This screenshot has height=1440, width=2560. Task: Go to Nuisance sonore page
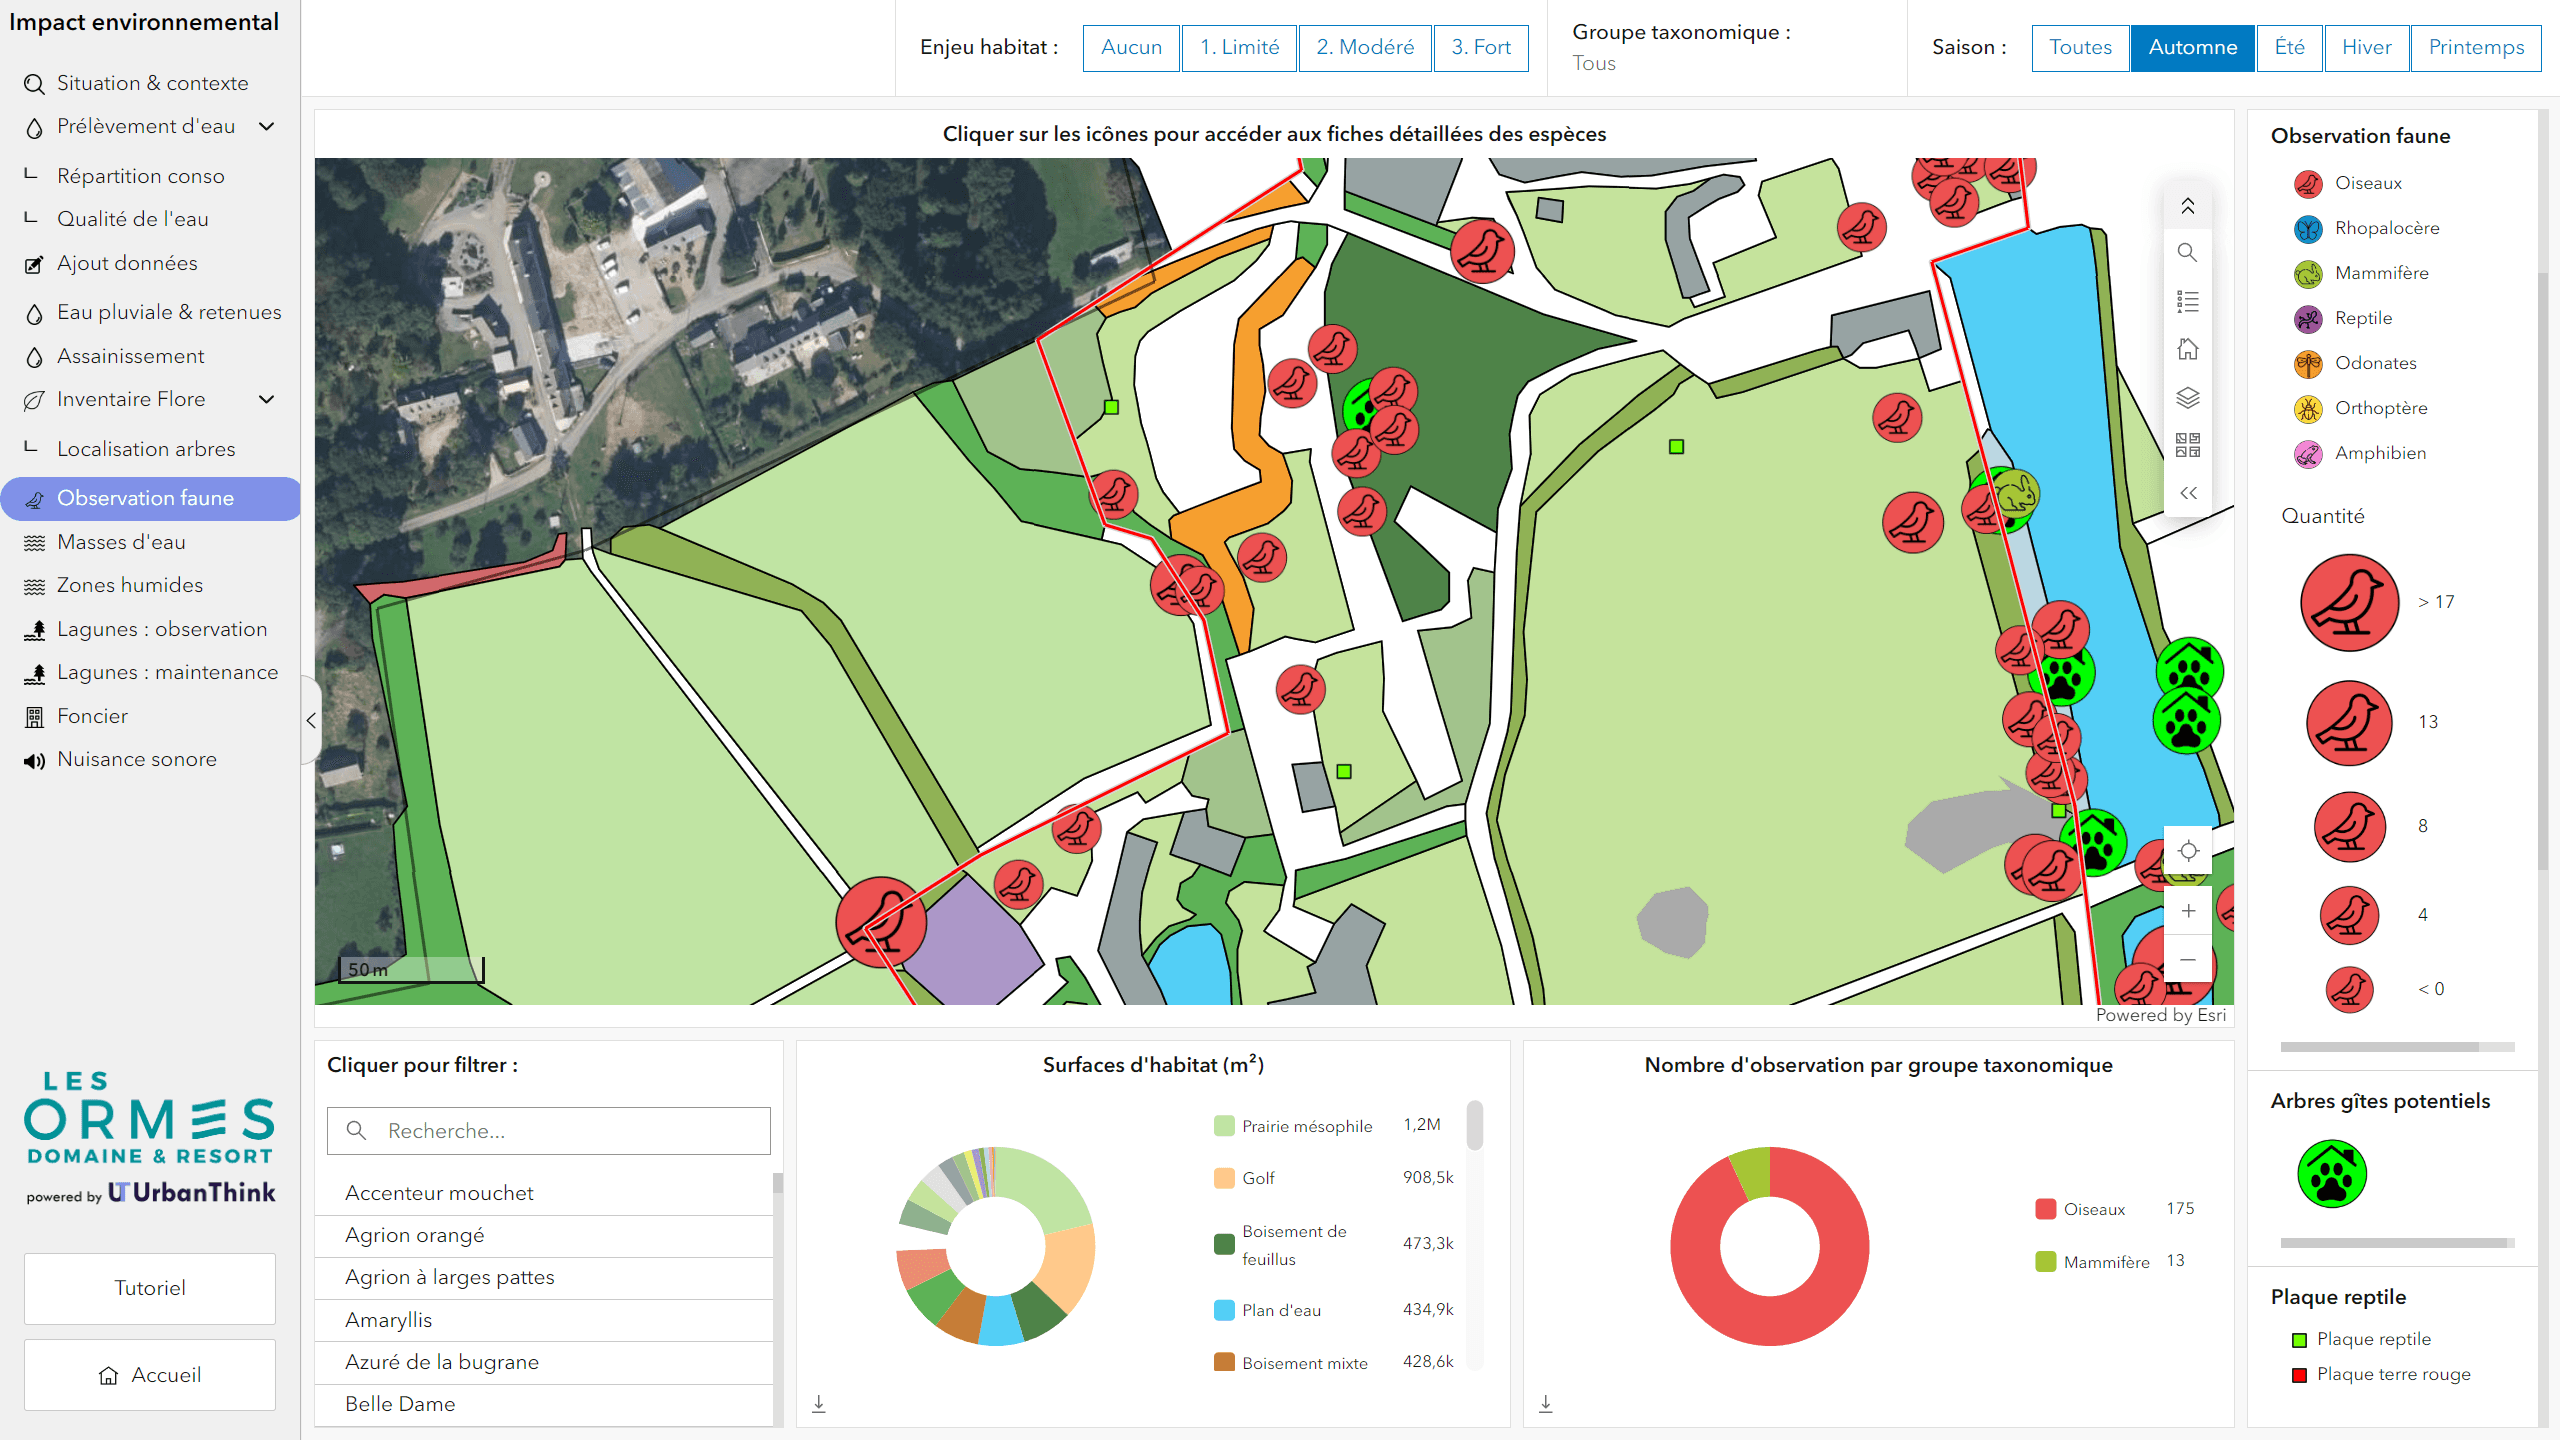137,759
